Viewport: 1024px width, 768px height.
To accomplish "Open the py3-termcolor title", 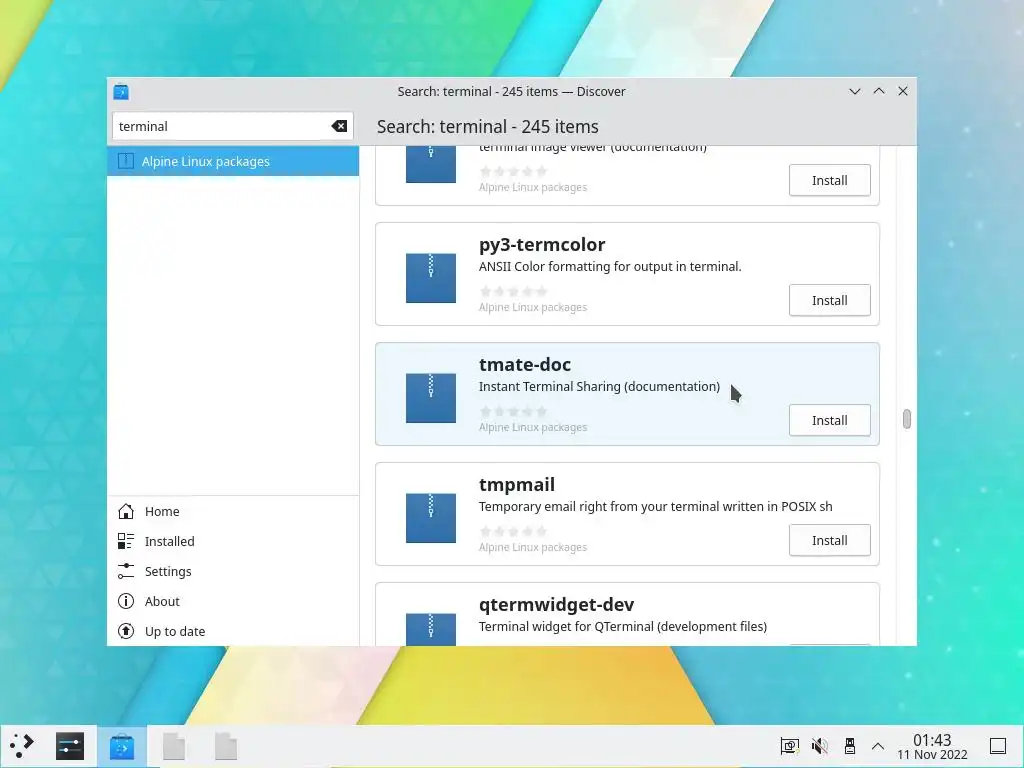I will [x=542, y=245].
